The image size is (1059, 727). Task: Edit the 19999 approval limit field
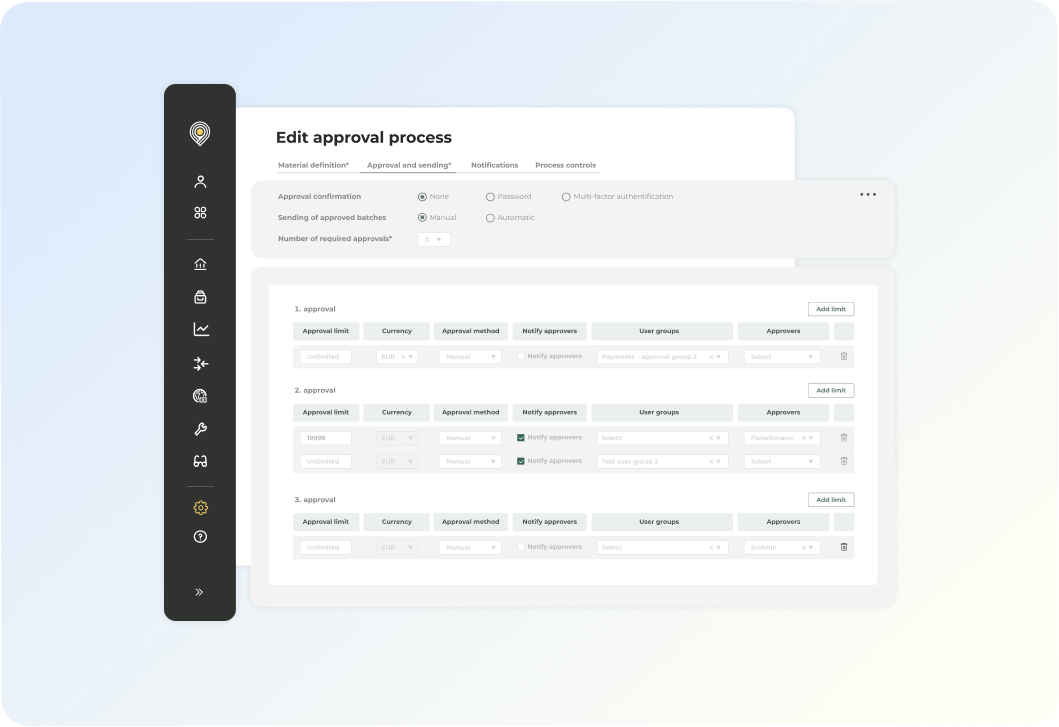[326, 438]
